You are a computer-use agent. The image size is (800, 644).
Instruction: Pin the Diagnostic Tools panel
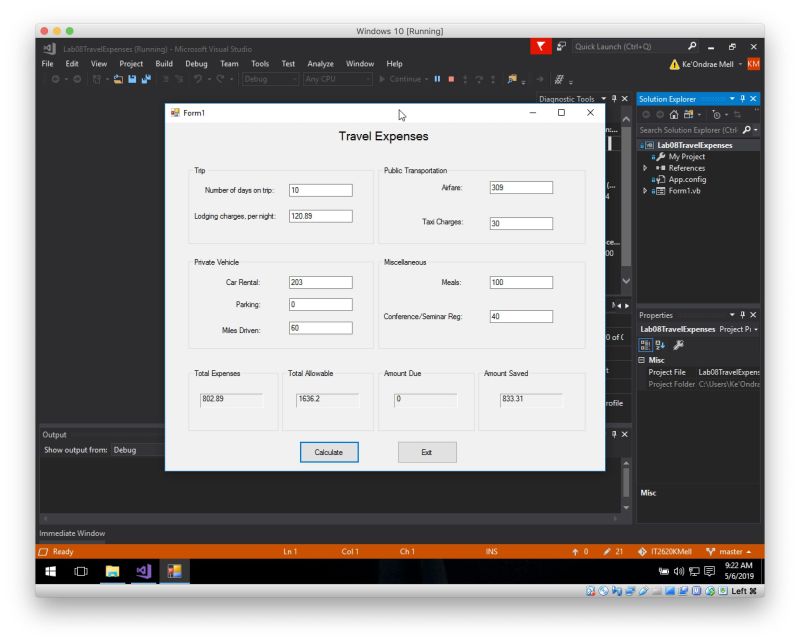click(614, 98)
